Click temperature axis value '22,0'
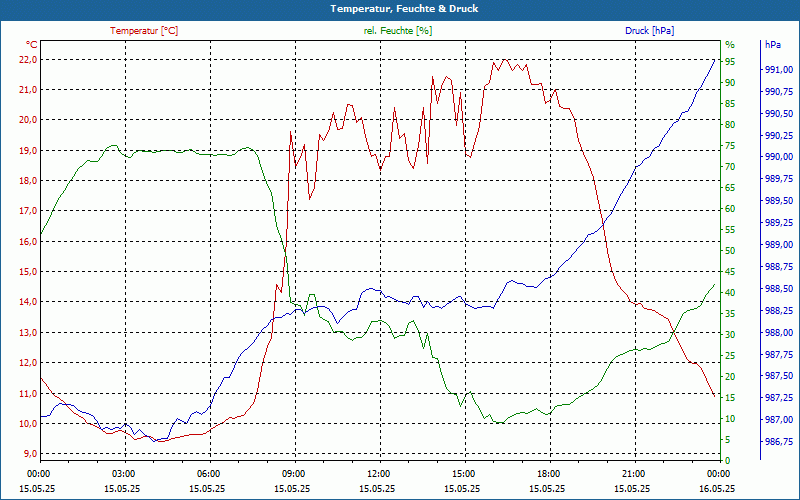800x500 pixels. click(x=28, y=60)
